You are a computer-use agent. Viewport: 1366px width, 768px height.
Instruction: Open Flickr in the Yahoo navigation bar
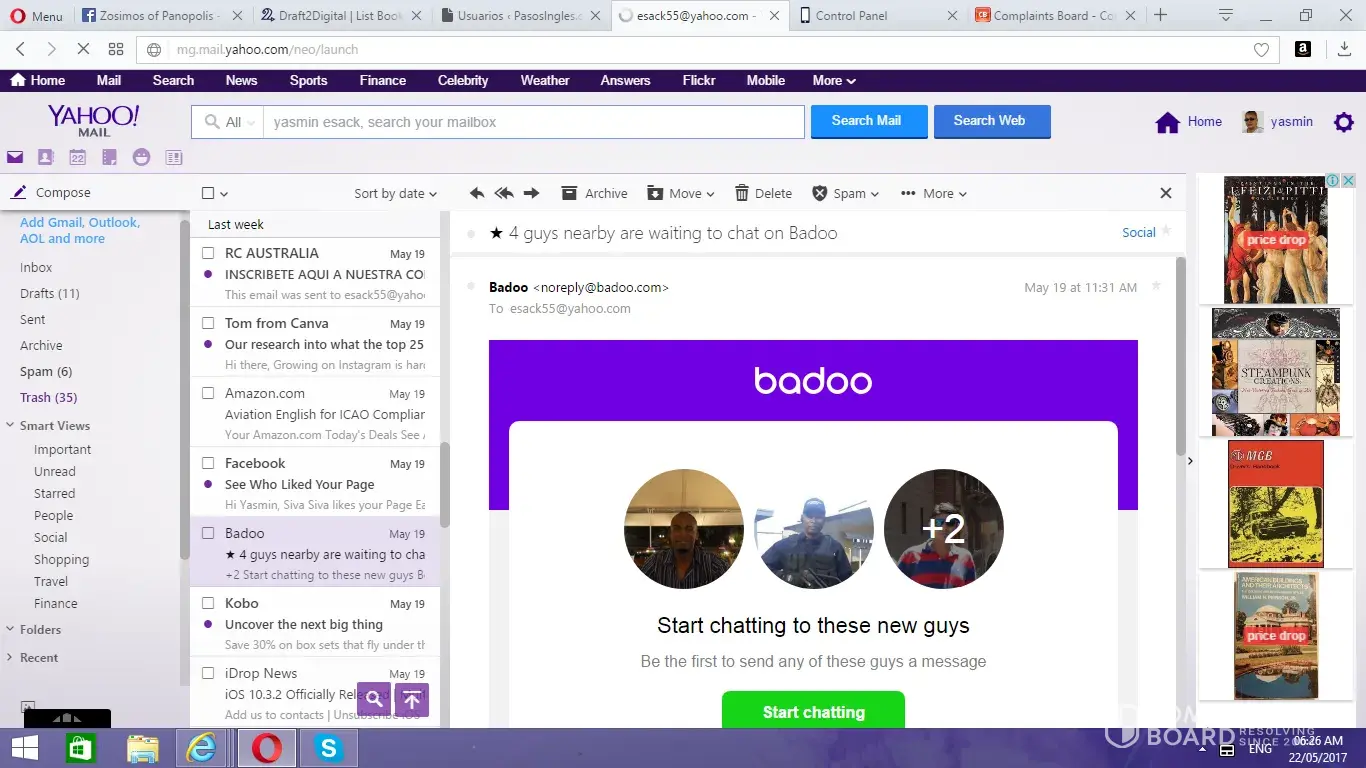(x=699, y=81)
